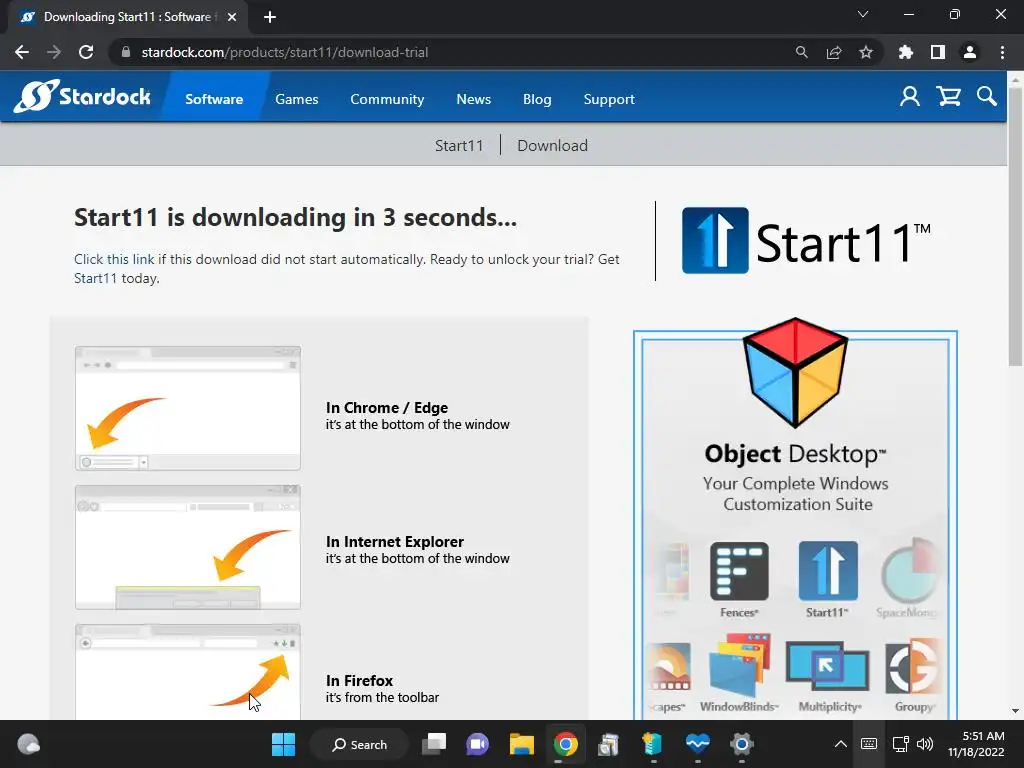Image resolution: width=1024 pixels, height=768 pixels.
Task: Open the clock and date in tray
Action: tap(976, 744)
